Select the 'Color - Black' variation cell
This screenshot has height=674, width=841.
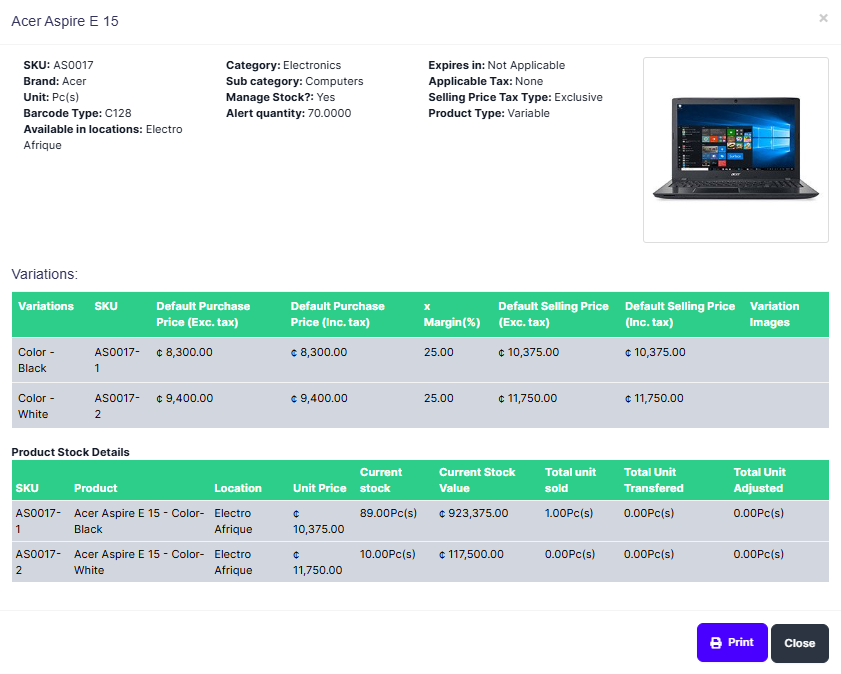click(36, 360)
